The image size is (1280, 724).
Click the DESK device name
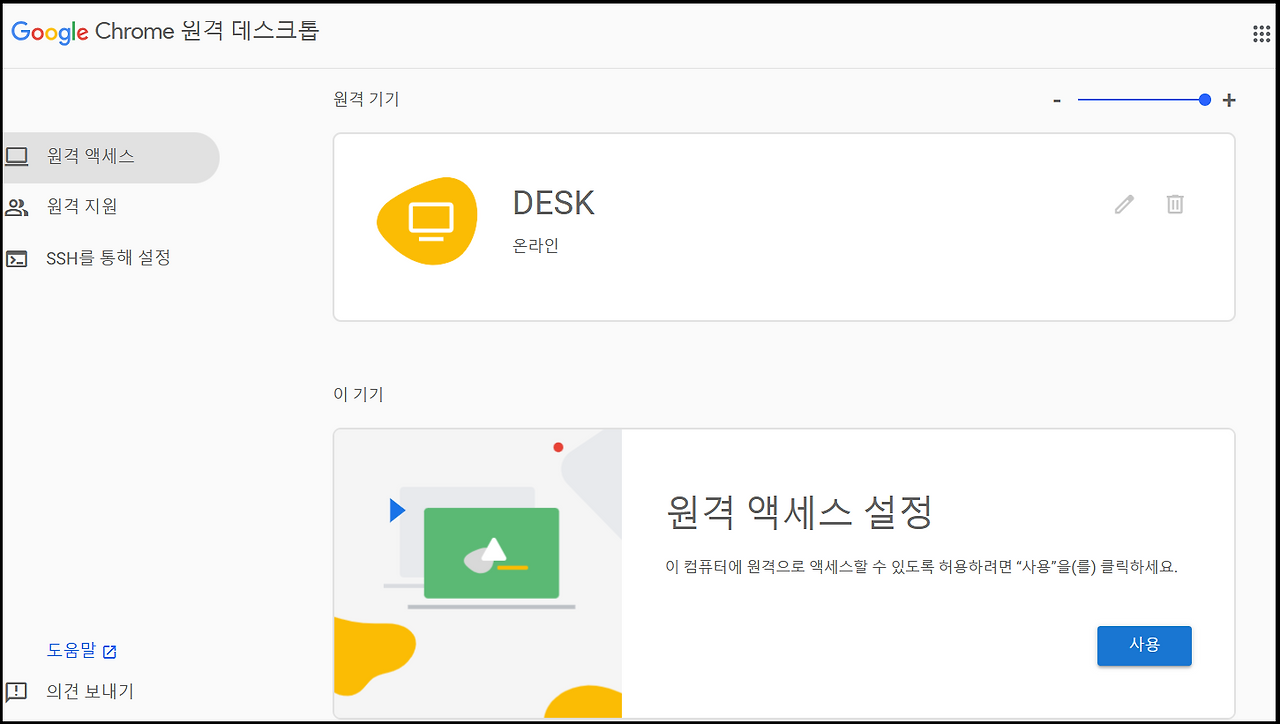(554, 203)
